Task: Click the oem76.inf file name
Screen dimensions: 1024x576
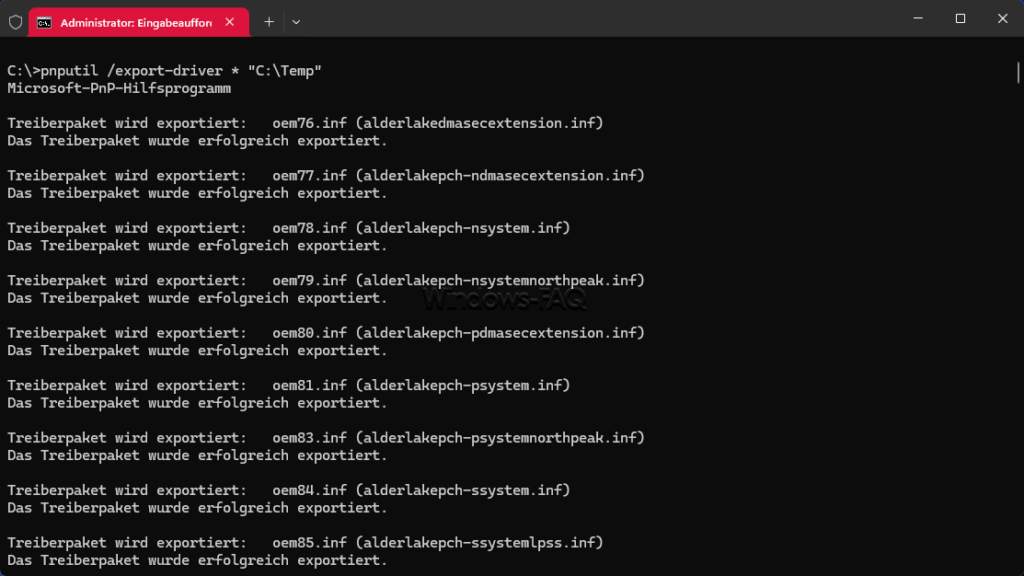Action: 310,123
